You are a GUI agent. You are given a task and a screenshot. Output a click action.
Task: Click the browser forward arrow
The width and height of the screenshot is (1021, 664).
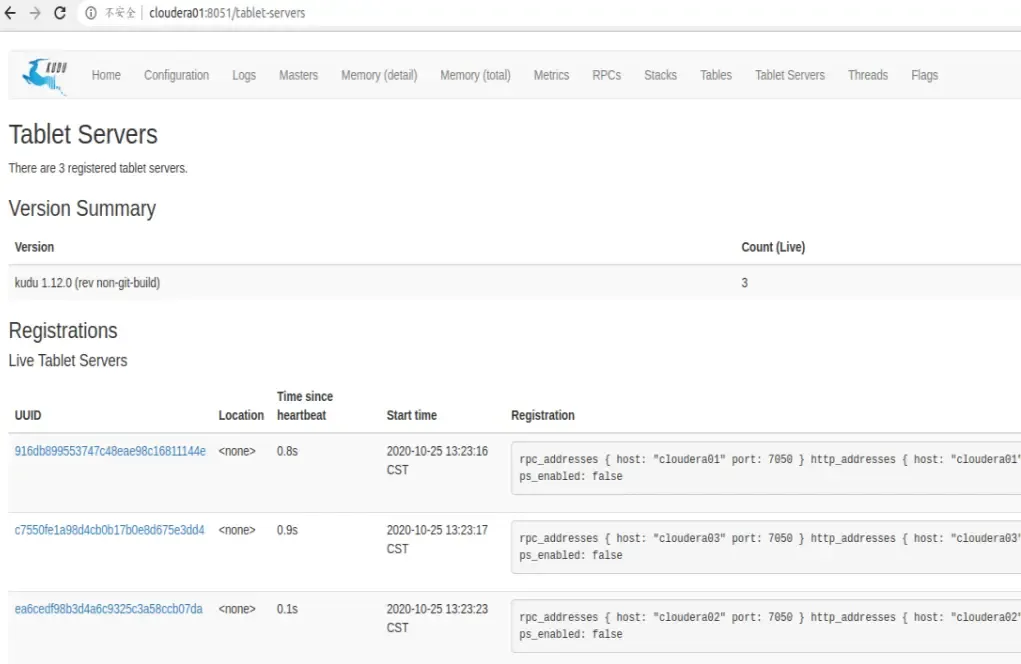coord(35,13)
